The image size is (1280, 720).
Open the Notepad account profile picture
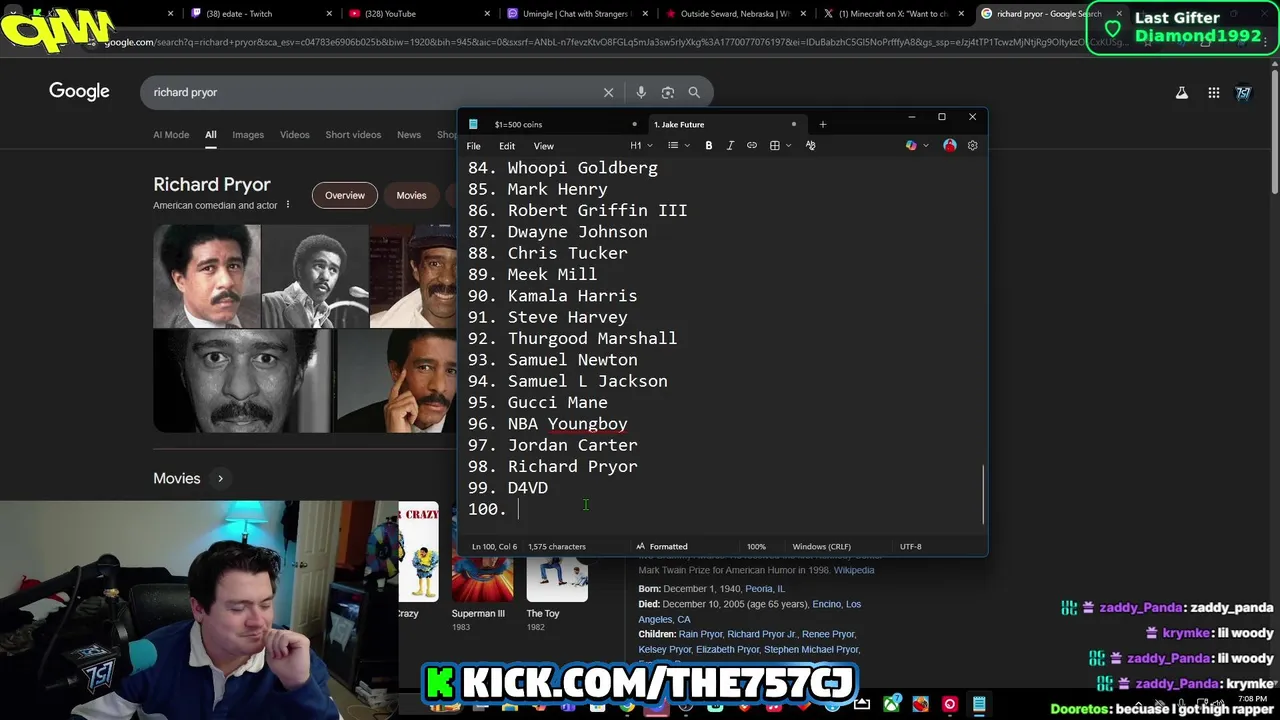pos(950,145)
